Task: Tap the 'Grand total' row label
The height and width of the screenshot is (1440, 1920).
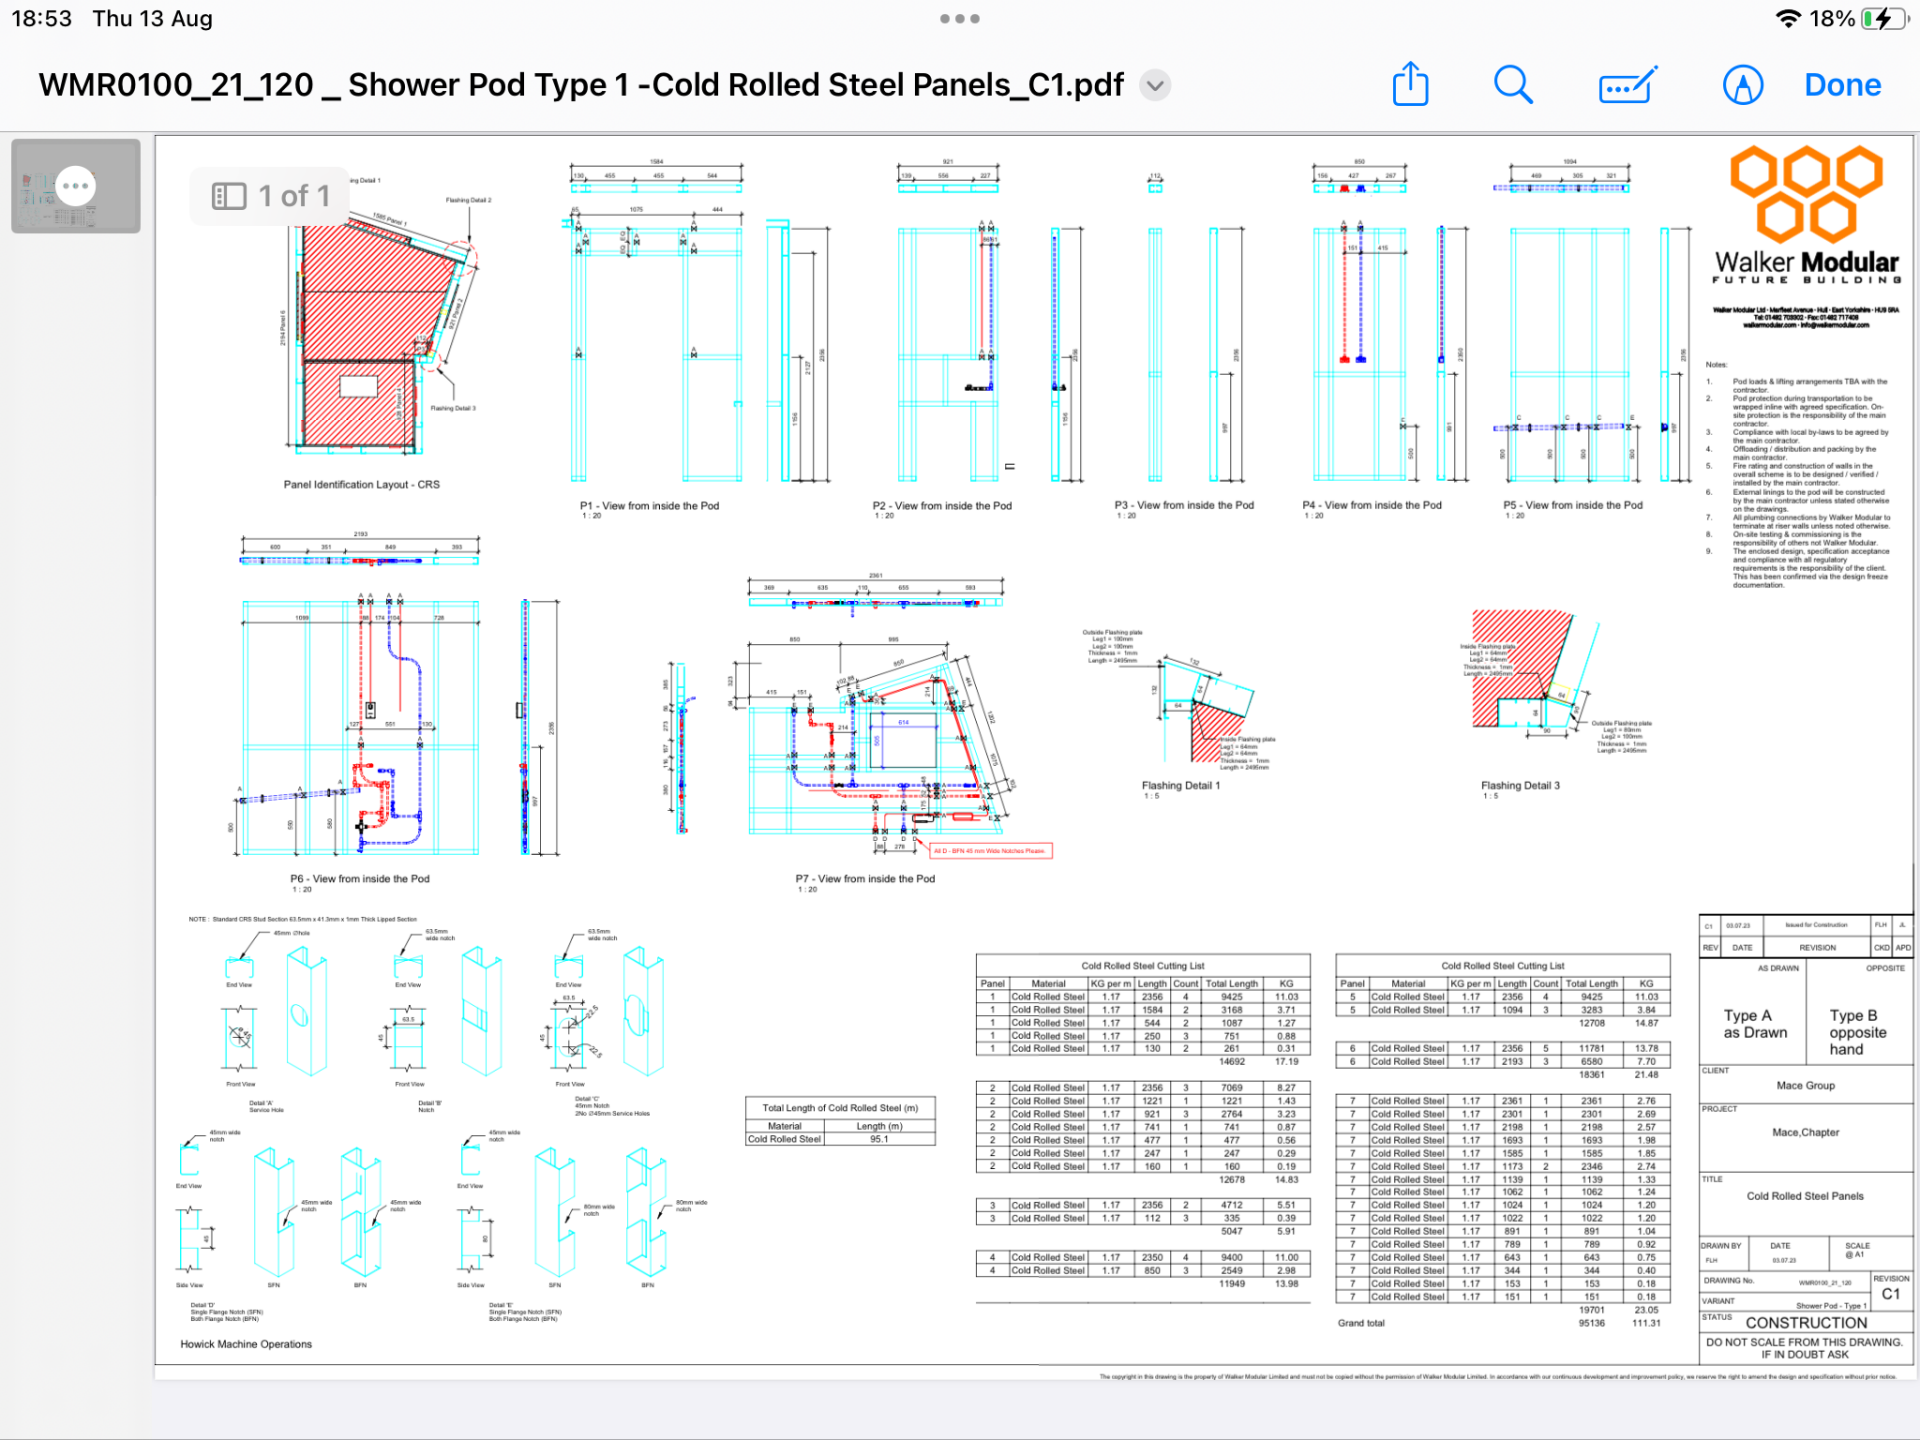Action: coord(1361,1323)
